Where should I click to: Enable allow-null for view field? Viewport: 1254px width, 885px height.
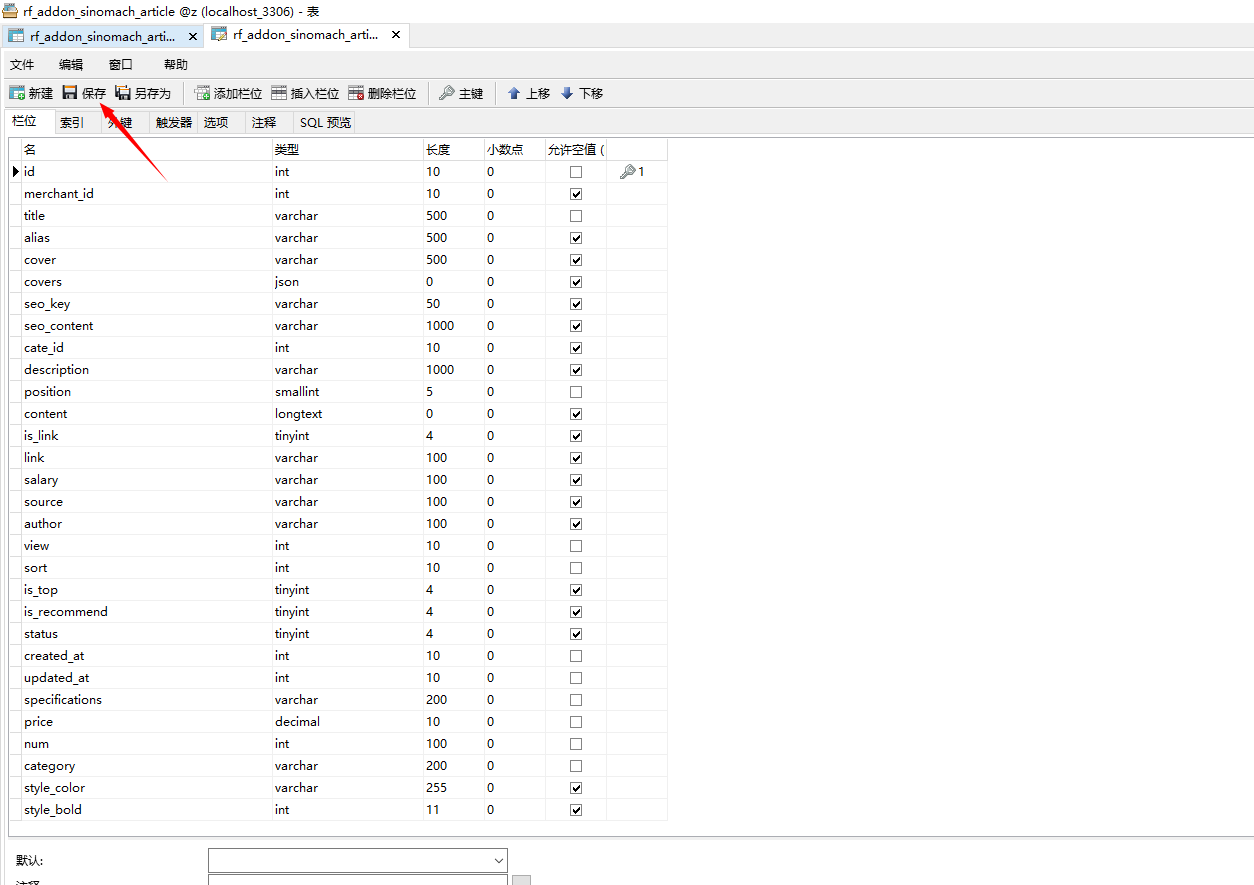[x=576, y=546]
